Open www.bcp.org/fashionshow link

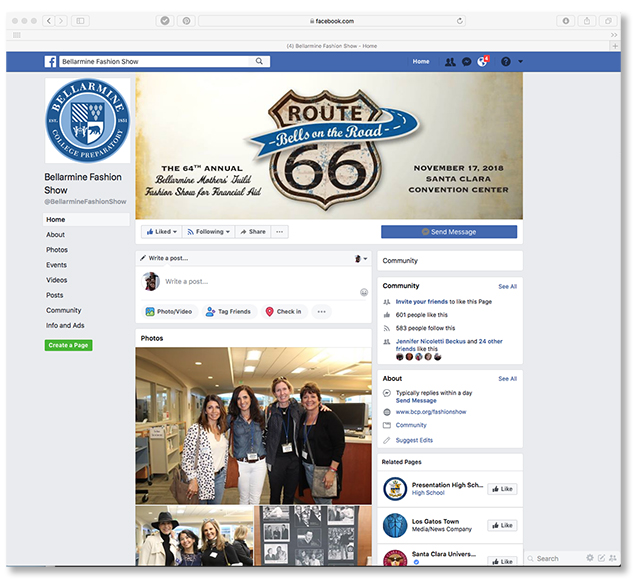431,412
